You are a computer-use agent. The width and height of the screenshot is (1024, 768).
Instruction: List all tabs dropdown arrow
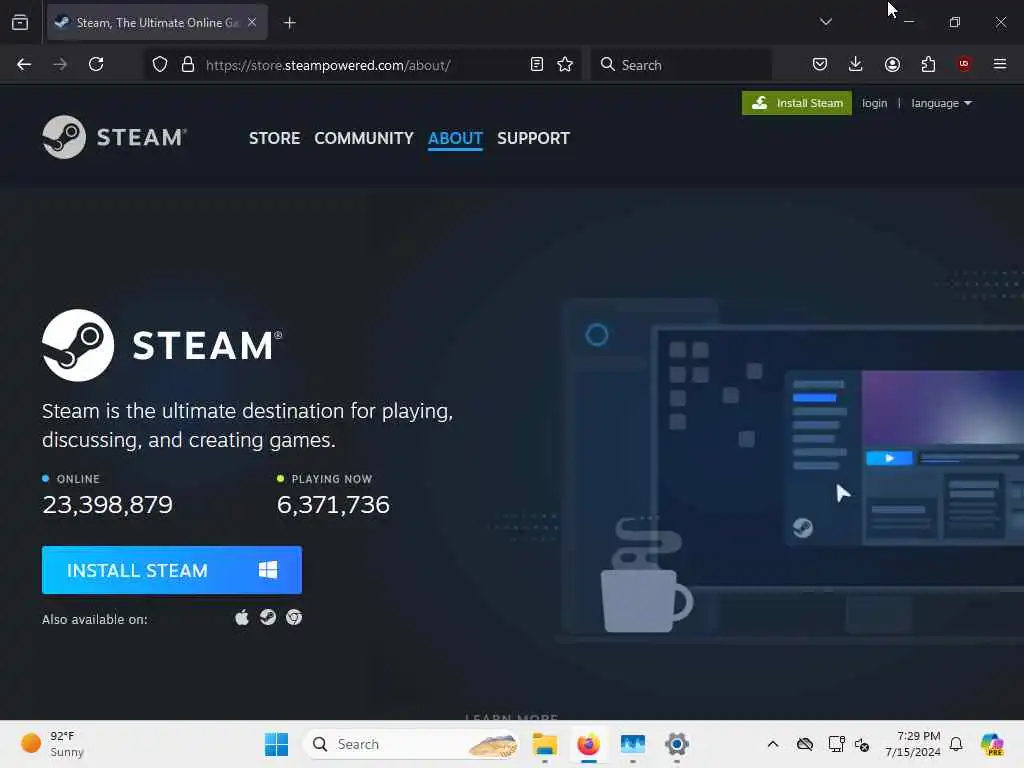point(826,22)
